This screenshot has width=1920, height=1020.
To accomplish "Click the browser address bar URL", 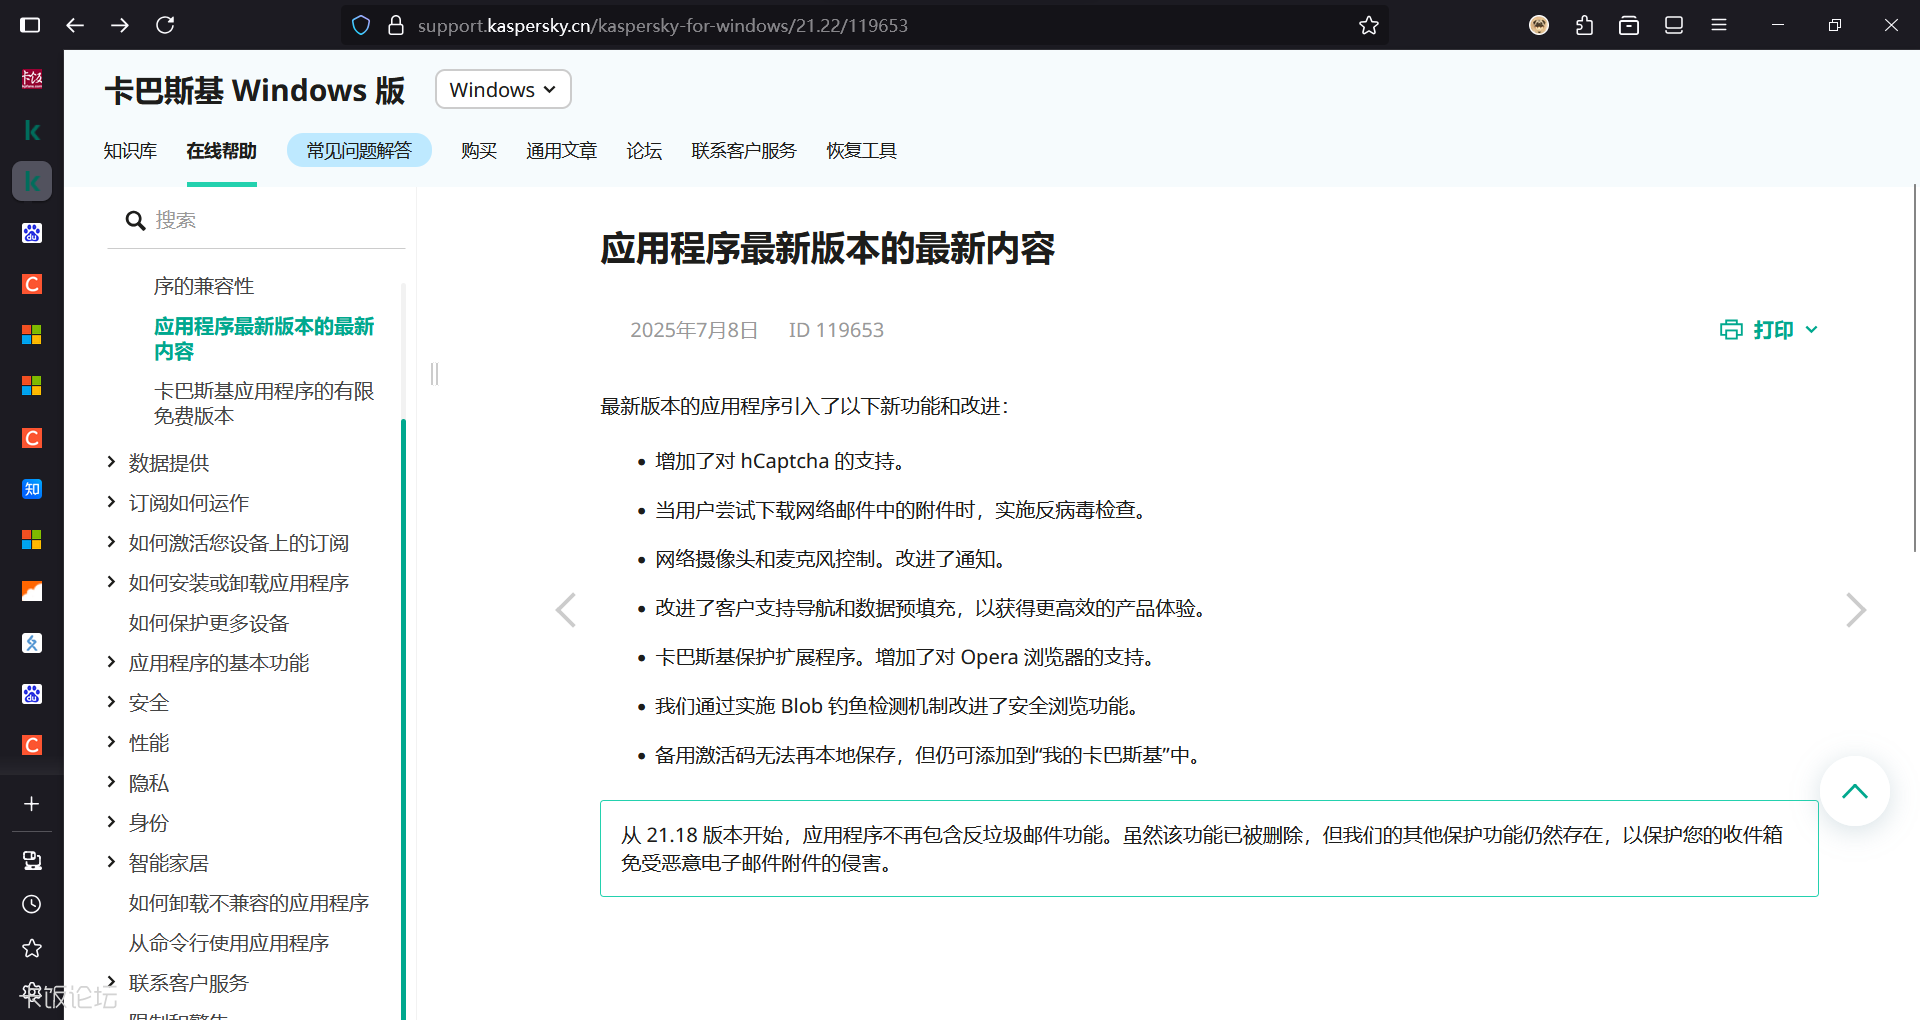I will coord(663,25).
